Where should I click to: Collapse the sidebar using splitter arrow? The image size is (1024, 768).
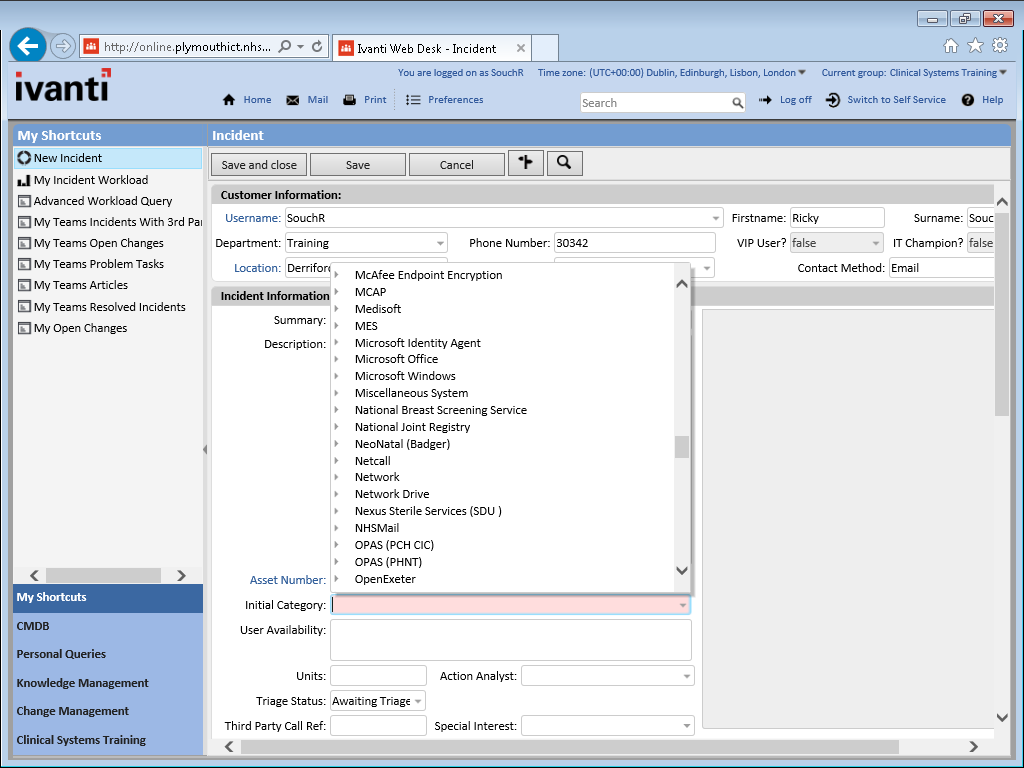click(205, 449)
